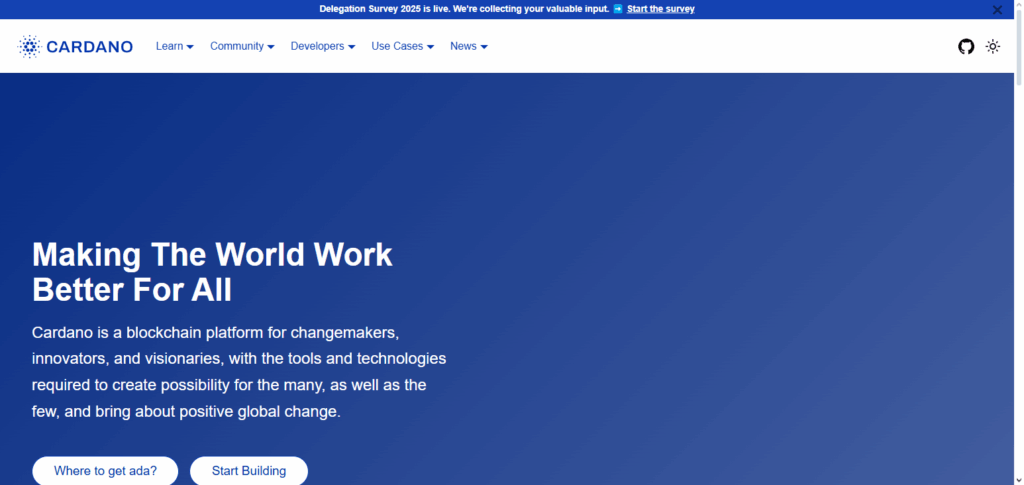Image resolution: width=1024 pixels, height=485 pixels.
Task: Click the caret arrow beside News
Action: pos(484,47)
